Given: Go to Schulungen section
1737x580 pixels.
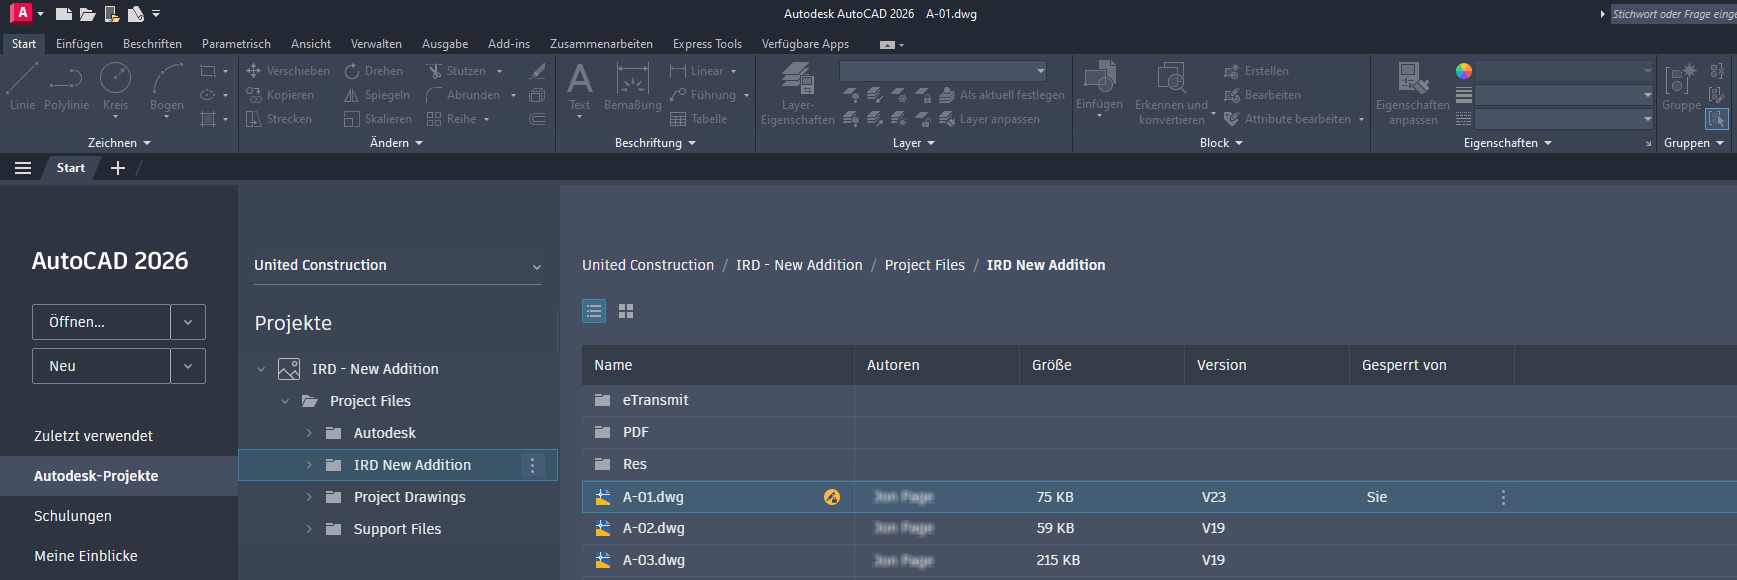Looking at the screenshot, I should [x=73, y=516].
